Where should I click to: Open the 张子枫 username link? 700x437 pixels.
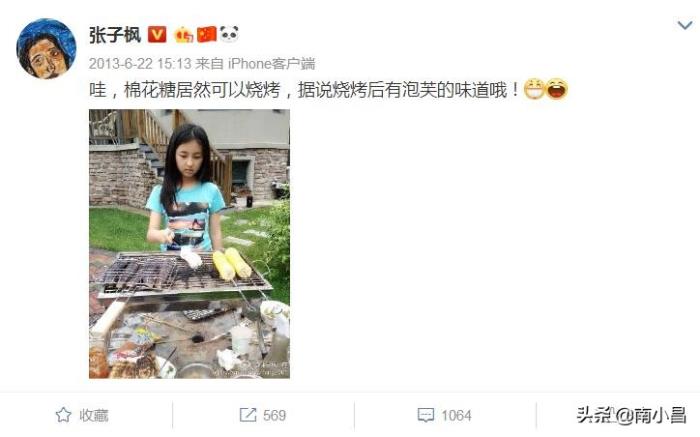[x=115, y=35]
